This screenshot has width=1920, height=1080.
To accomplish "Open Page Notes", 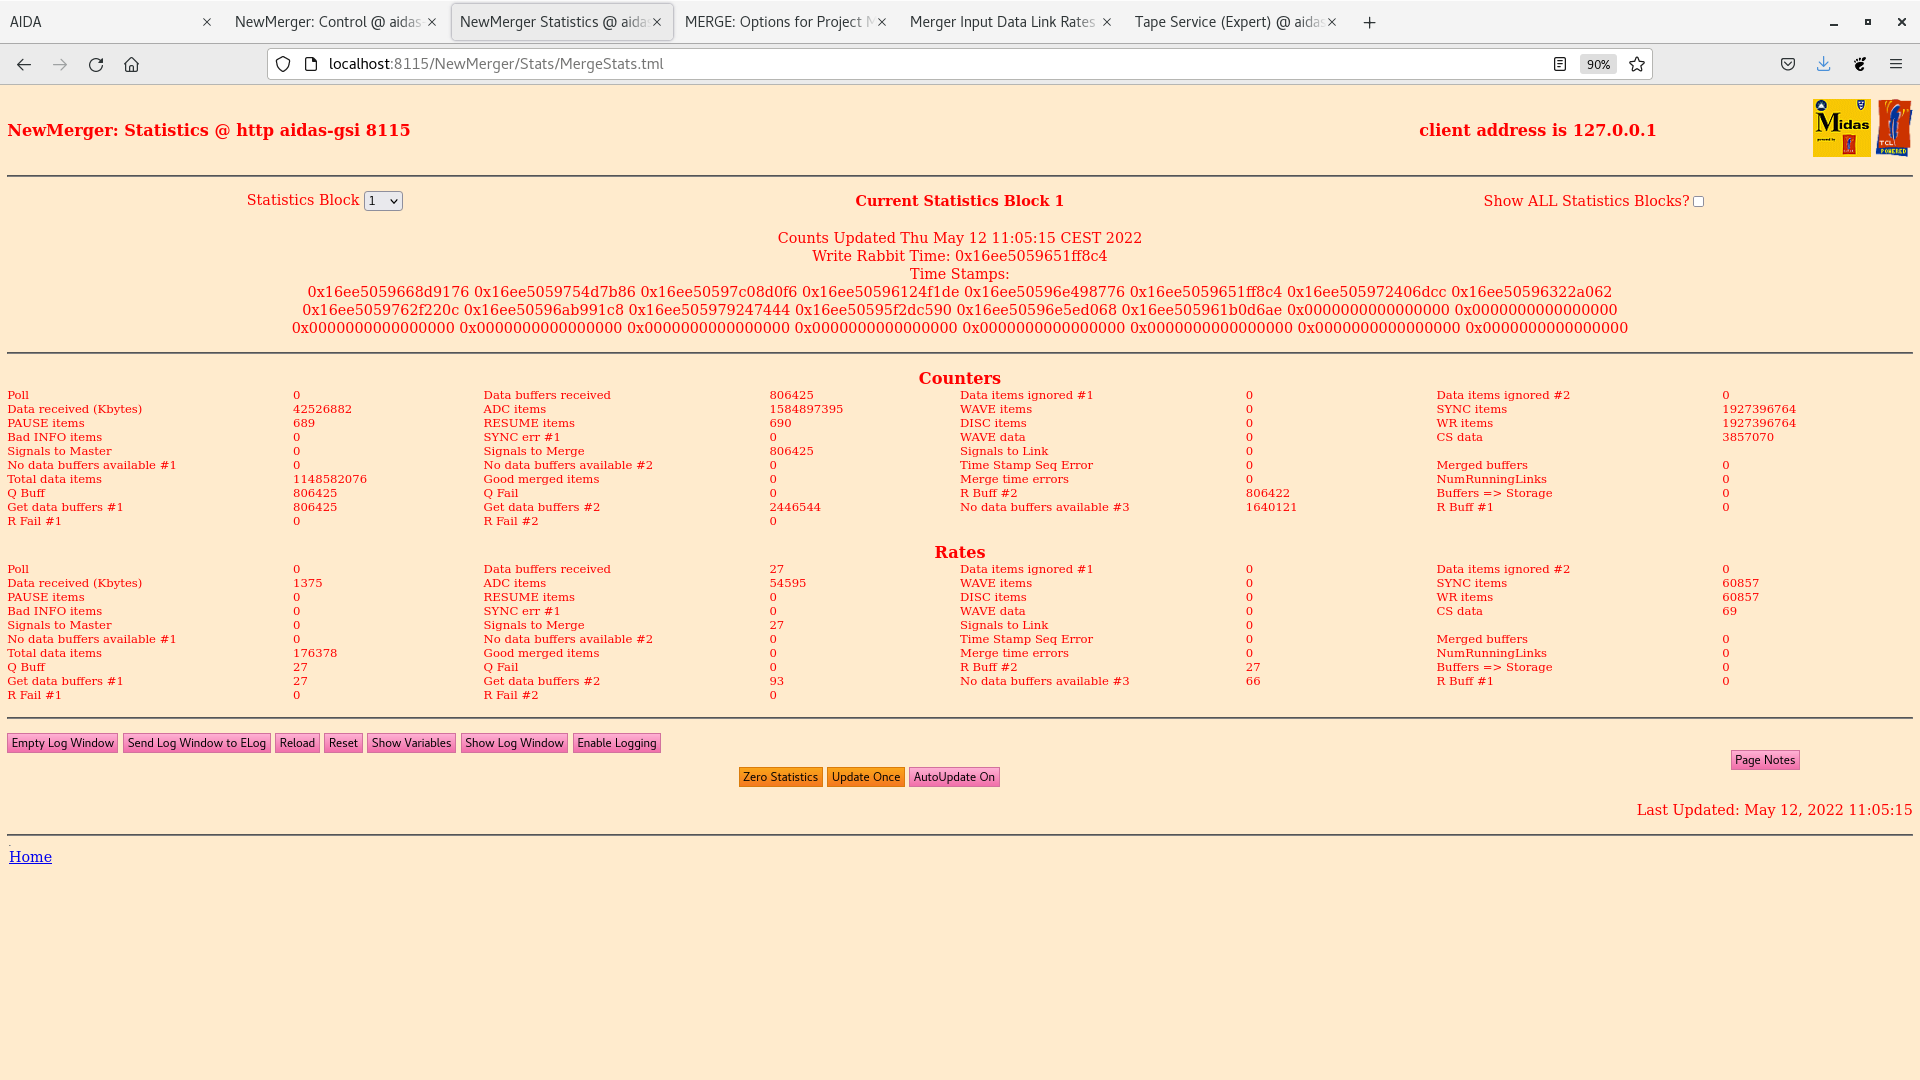I will (1765, 760).
